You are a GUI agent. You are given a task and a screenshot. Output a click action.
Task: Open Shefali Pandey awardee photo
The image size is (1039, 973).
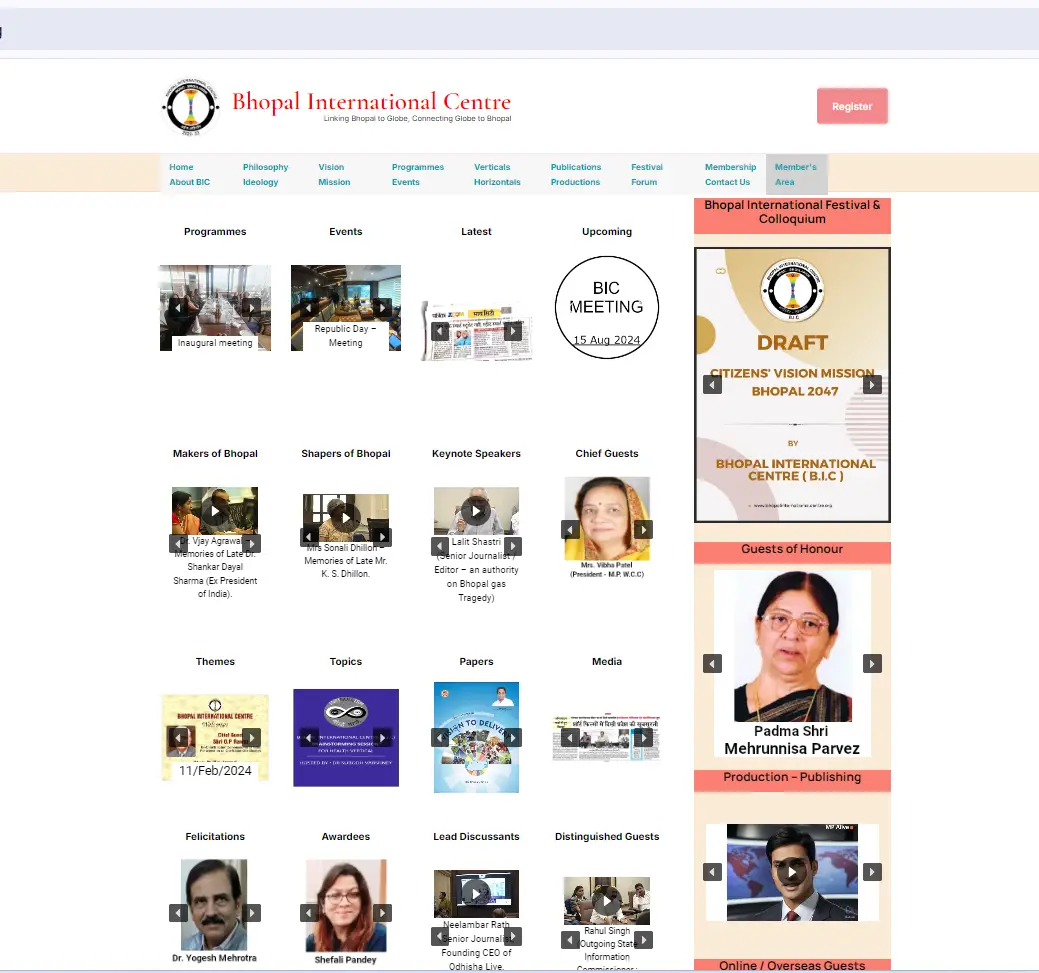point(346,906)
